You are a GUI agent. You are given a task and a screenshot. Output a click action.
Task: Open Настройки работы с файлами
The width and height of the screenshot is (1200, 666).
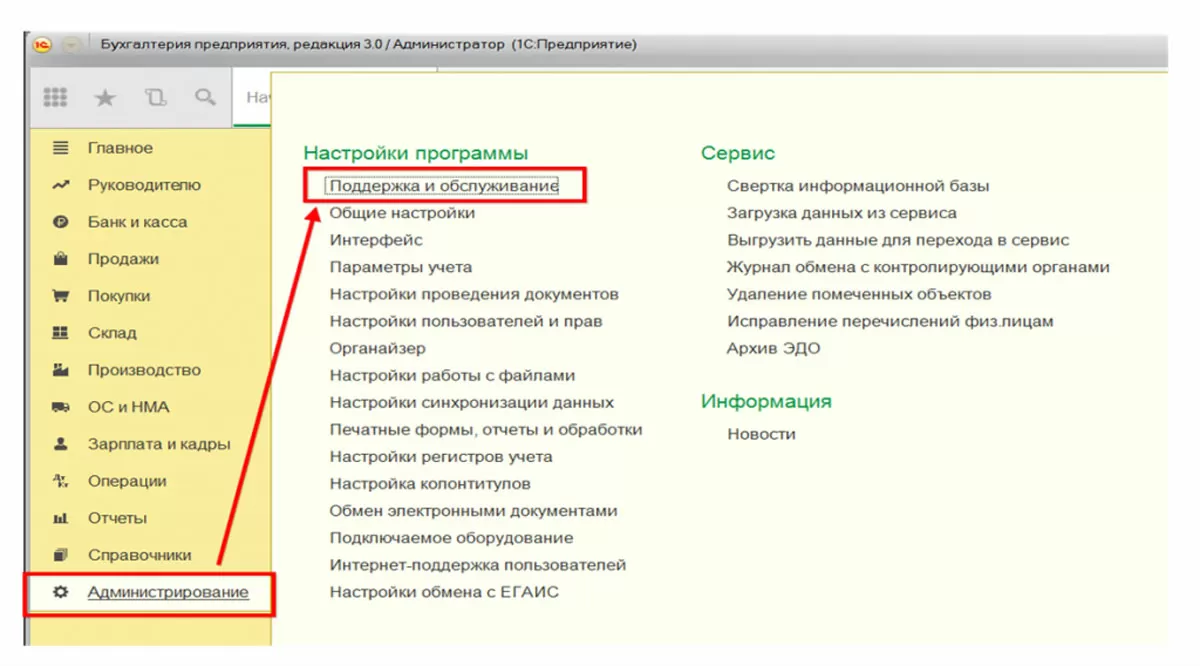click(x=452, y=375)
